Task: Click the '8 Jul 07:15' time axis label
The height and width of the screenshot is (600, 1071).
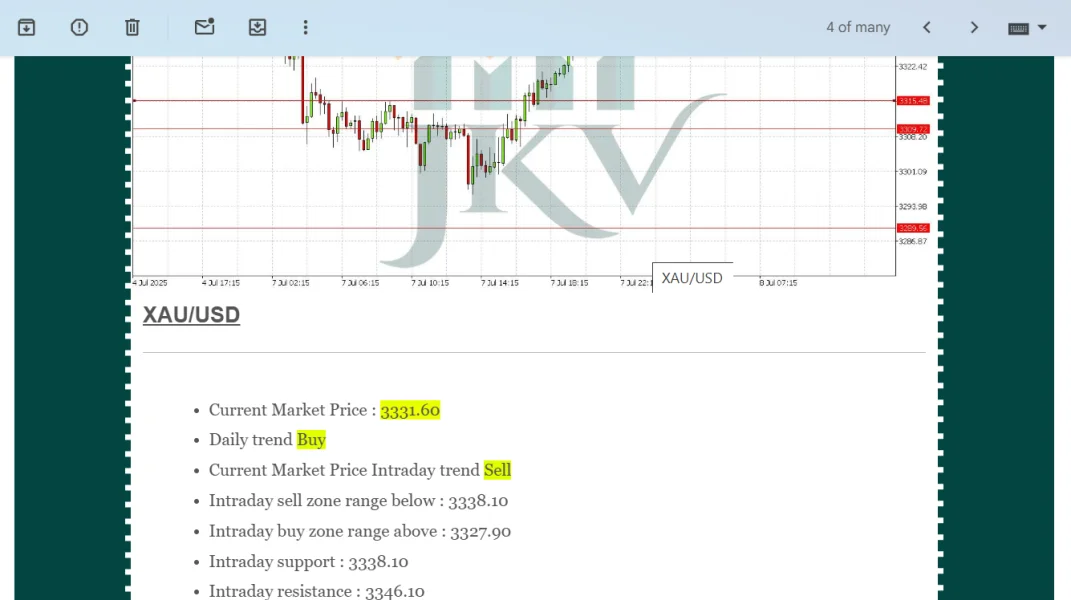Action: [778, 283]
